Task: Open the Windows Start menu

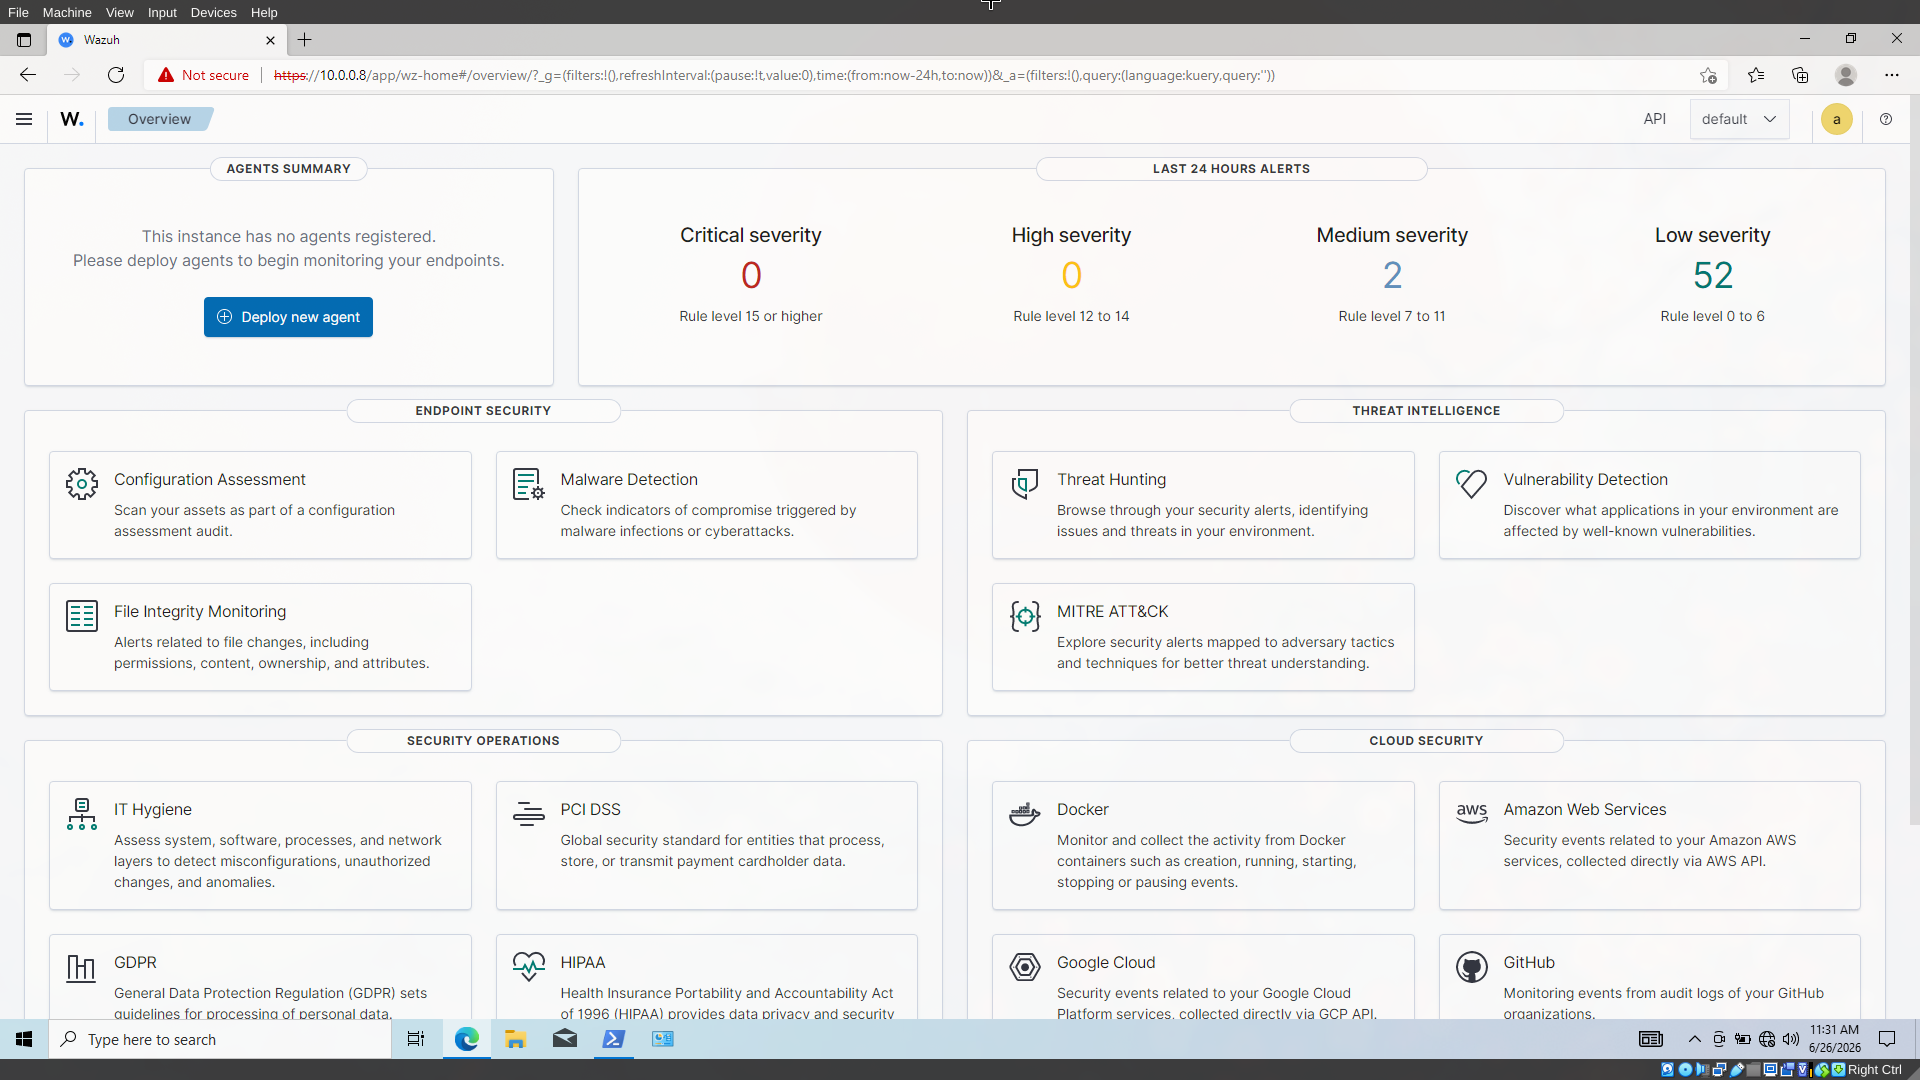Action: click(24, 1039)
